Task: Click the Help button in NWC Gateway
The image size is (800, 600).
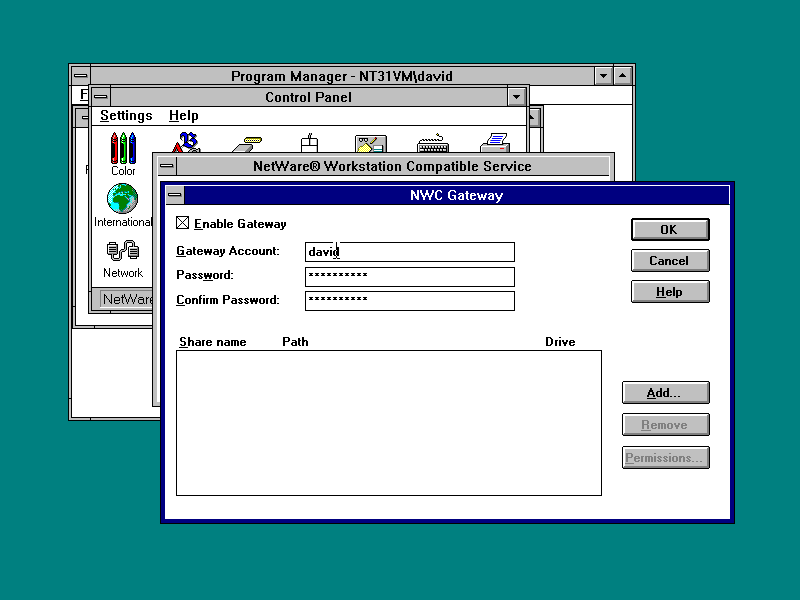Action: click(x=670, y=292)
